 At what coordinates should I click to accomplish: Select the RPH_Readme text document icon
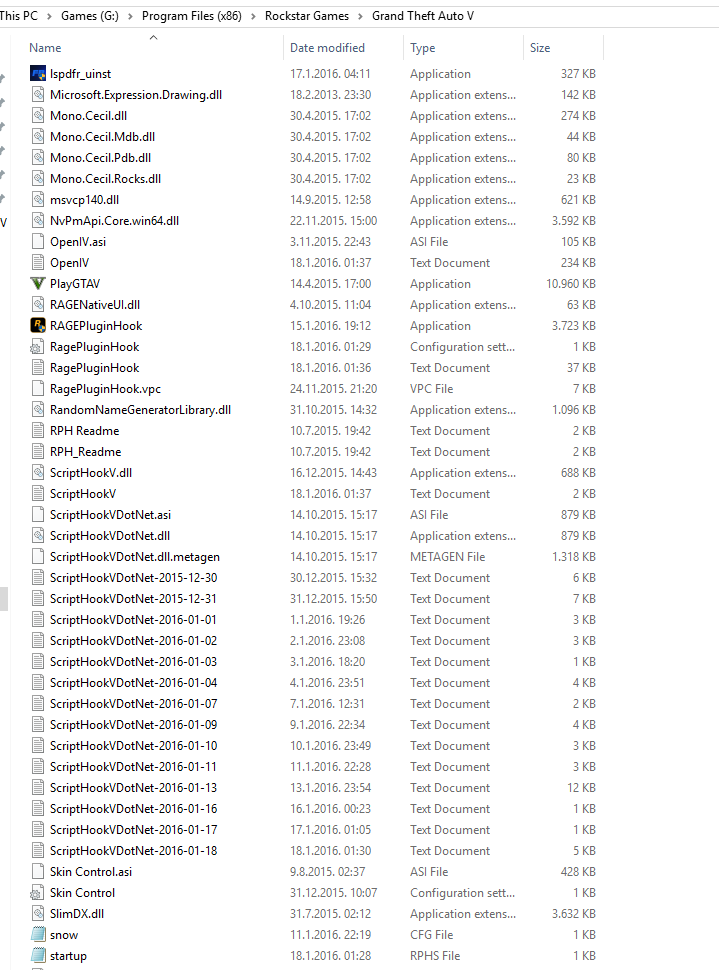coord(38,452)
